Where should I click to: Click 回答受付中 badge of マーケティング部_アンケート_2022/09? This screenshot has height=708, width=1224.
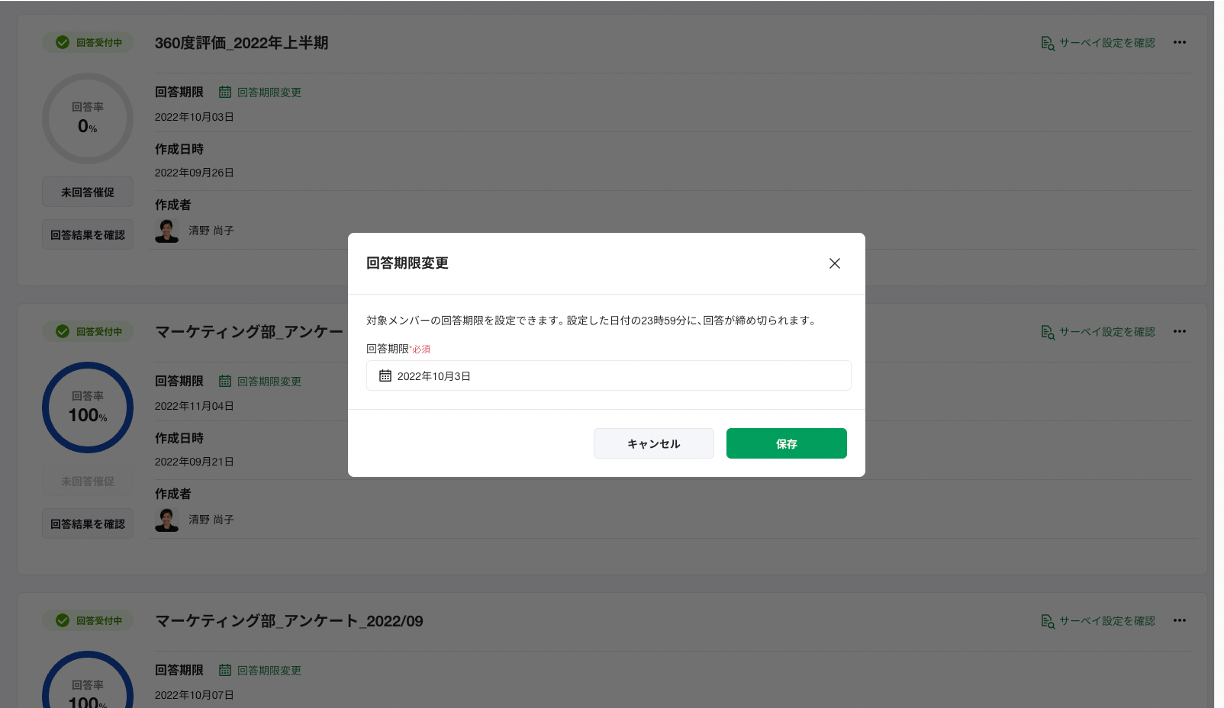pyautogui.click(x=87, y=621)
